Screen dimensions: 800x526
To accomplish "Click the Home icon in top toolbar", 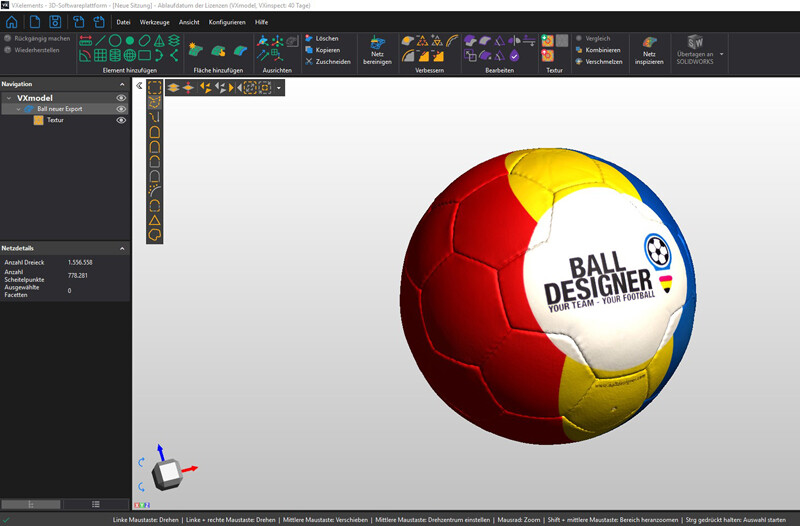I will coord(12,21).
